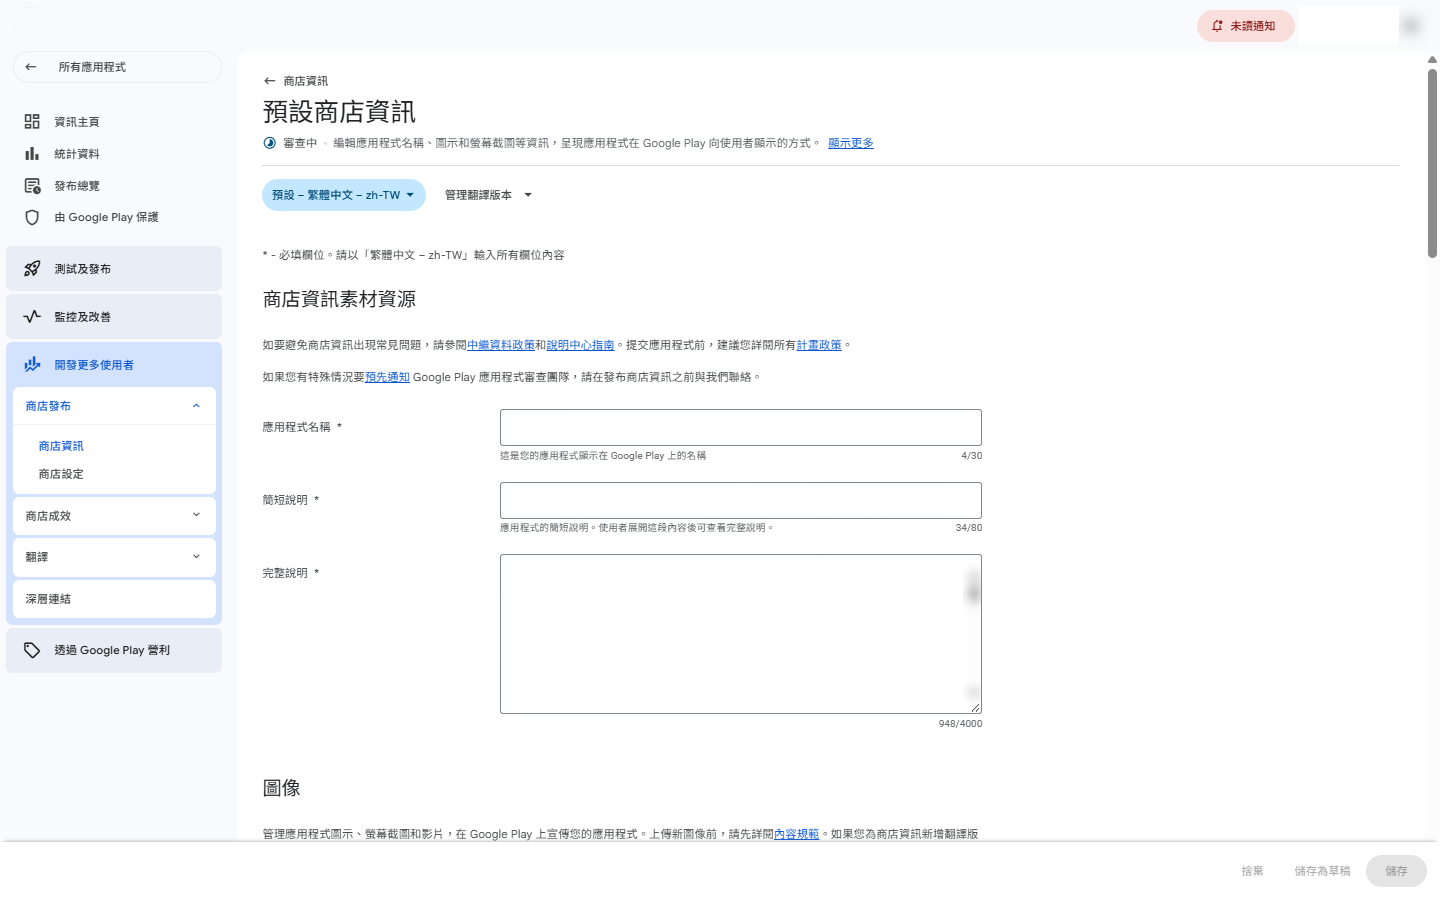Image resolution: width=1440 pixels, height=900 pixels.
Task: Click the 未讀通知 bell icon
Action: [1217, 26]
